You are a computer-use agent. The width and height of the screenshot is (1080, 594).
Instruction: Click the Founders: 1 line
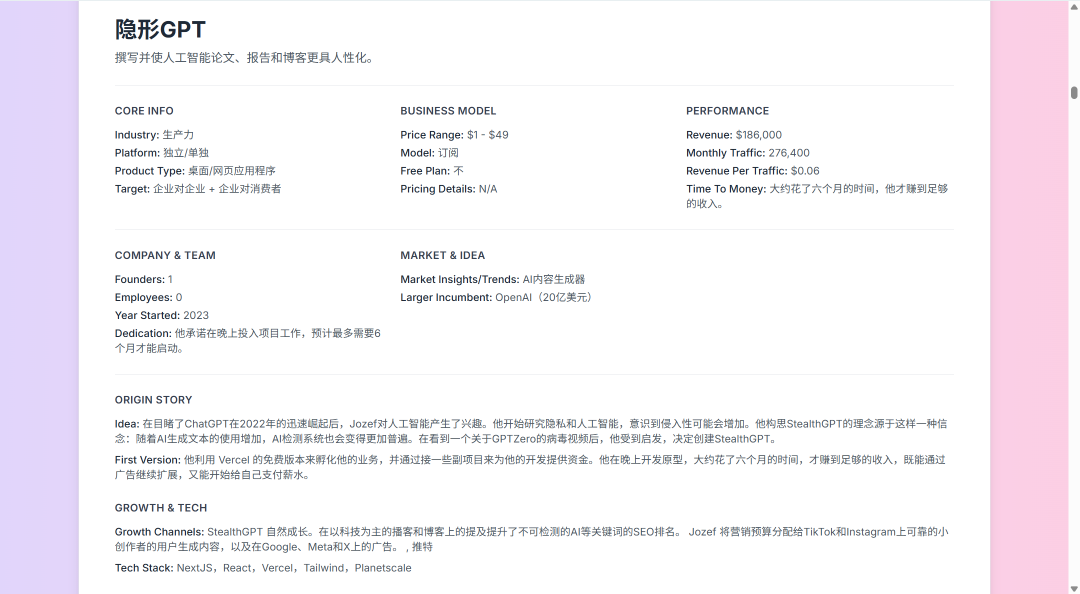[143, 280]
